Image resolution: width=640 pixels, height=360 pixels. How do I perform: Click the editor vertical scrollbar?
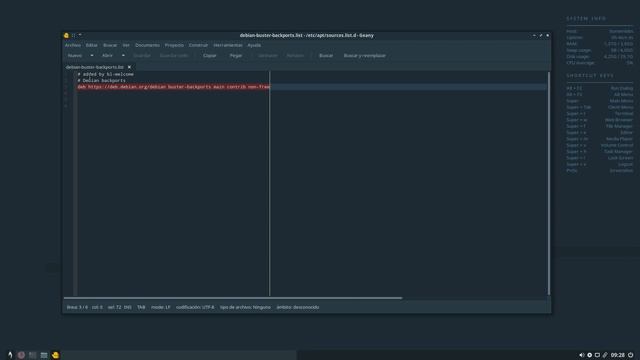[549, 183]
